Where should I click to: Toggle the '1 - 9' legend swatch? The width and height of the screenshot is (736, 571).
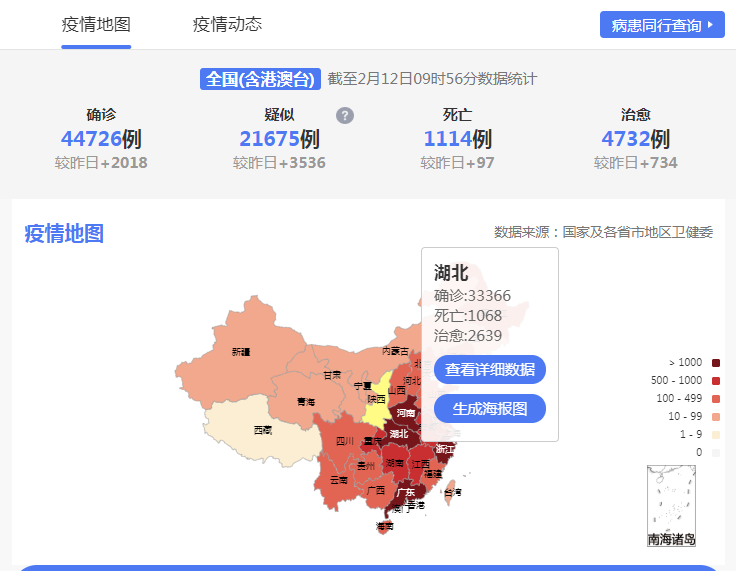[716, 434]
